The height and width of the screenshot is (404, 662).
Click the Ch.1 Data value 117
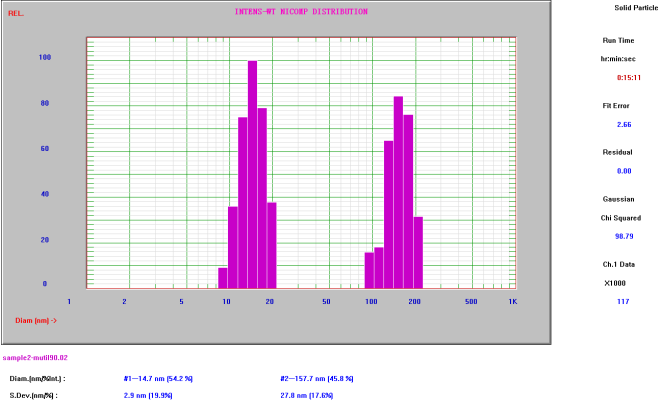pyautogui.click(x=623, y=301)
